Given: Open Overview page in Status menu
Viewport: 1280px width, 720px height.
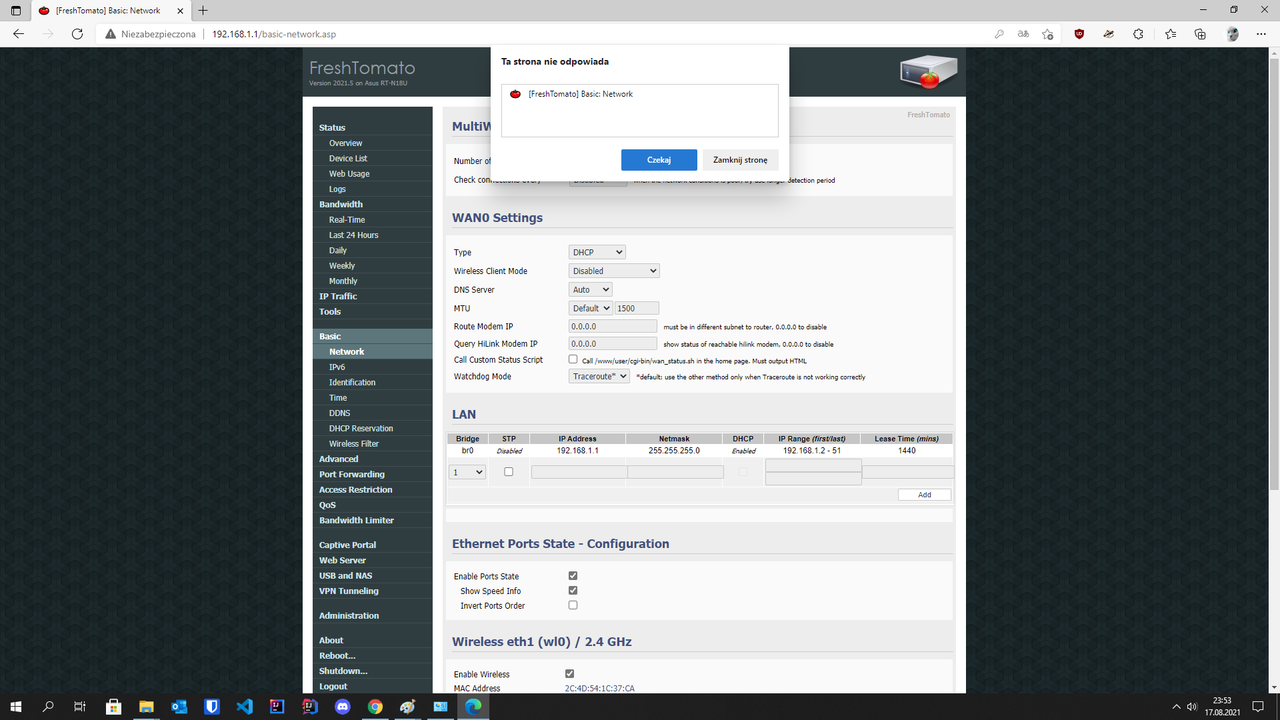Looking at the screenshot, I should (346, 143).
